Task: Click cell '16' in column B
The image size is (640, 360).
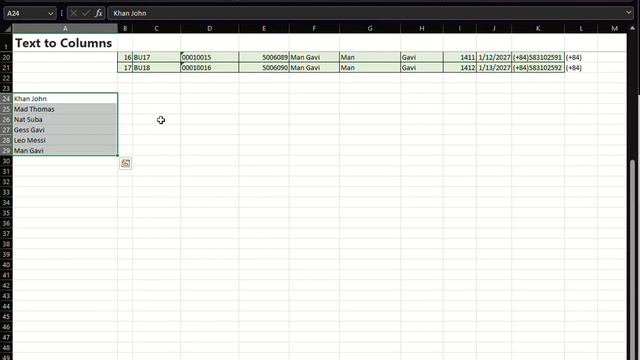Action: click(x=125, y=57)
